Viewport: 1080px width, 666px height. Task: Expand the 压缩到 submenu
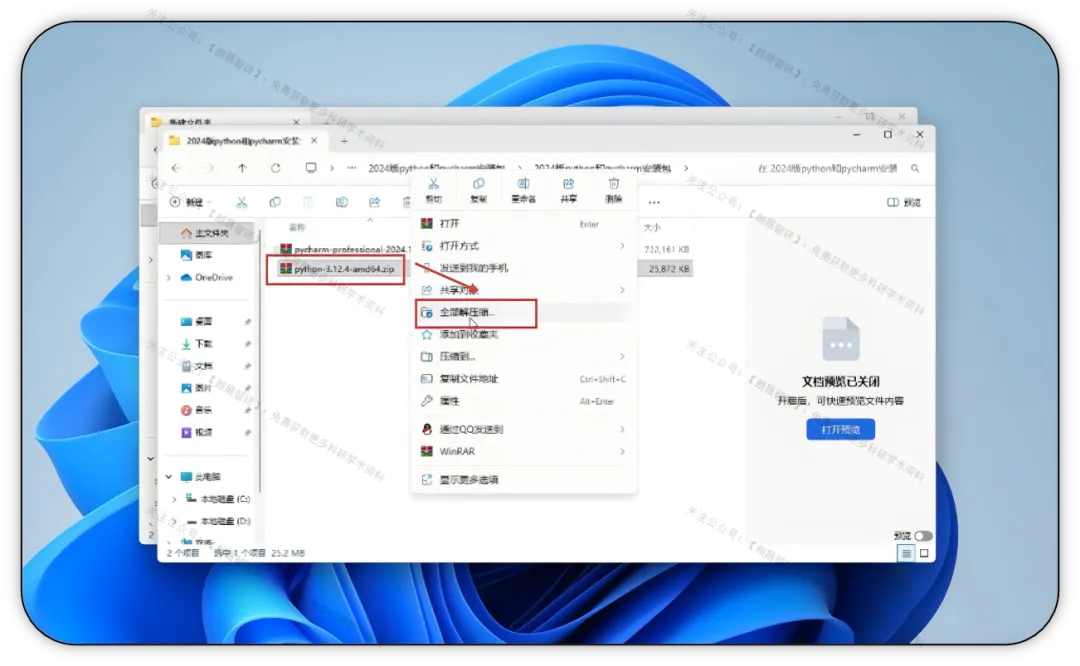[x=622, y=357]
